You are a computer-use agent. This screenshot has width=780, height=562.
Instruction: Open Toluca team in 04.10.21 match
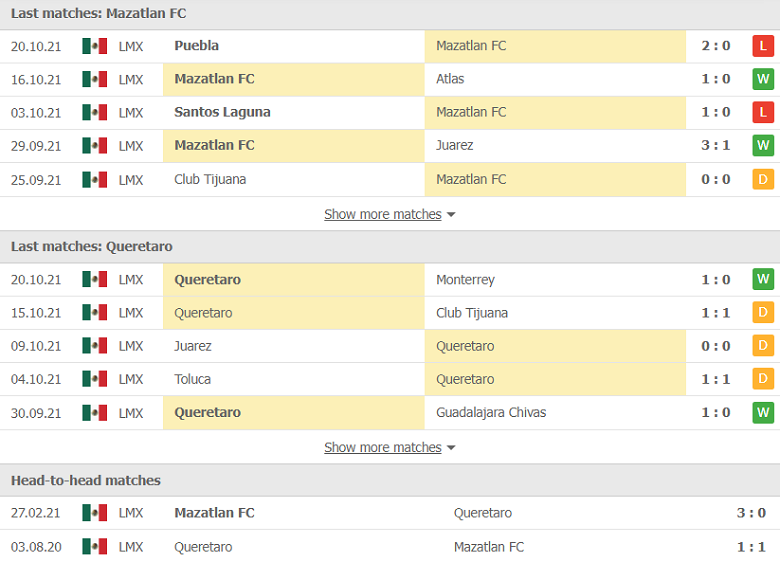193,379
